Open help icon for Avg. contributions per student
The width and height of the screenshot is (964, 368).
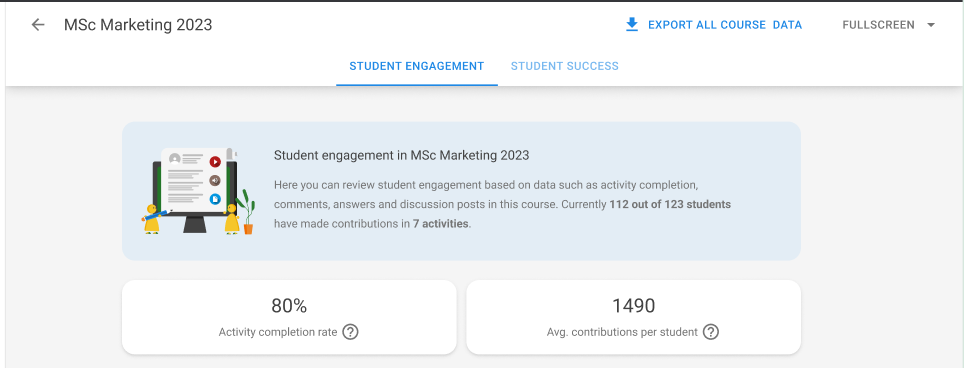(711, 332)
